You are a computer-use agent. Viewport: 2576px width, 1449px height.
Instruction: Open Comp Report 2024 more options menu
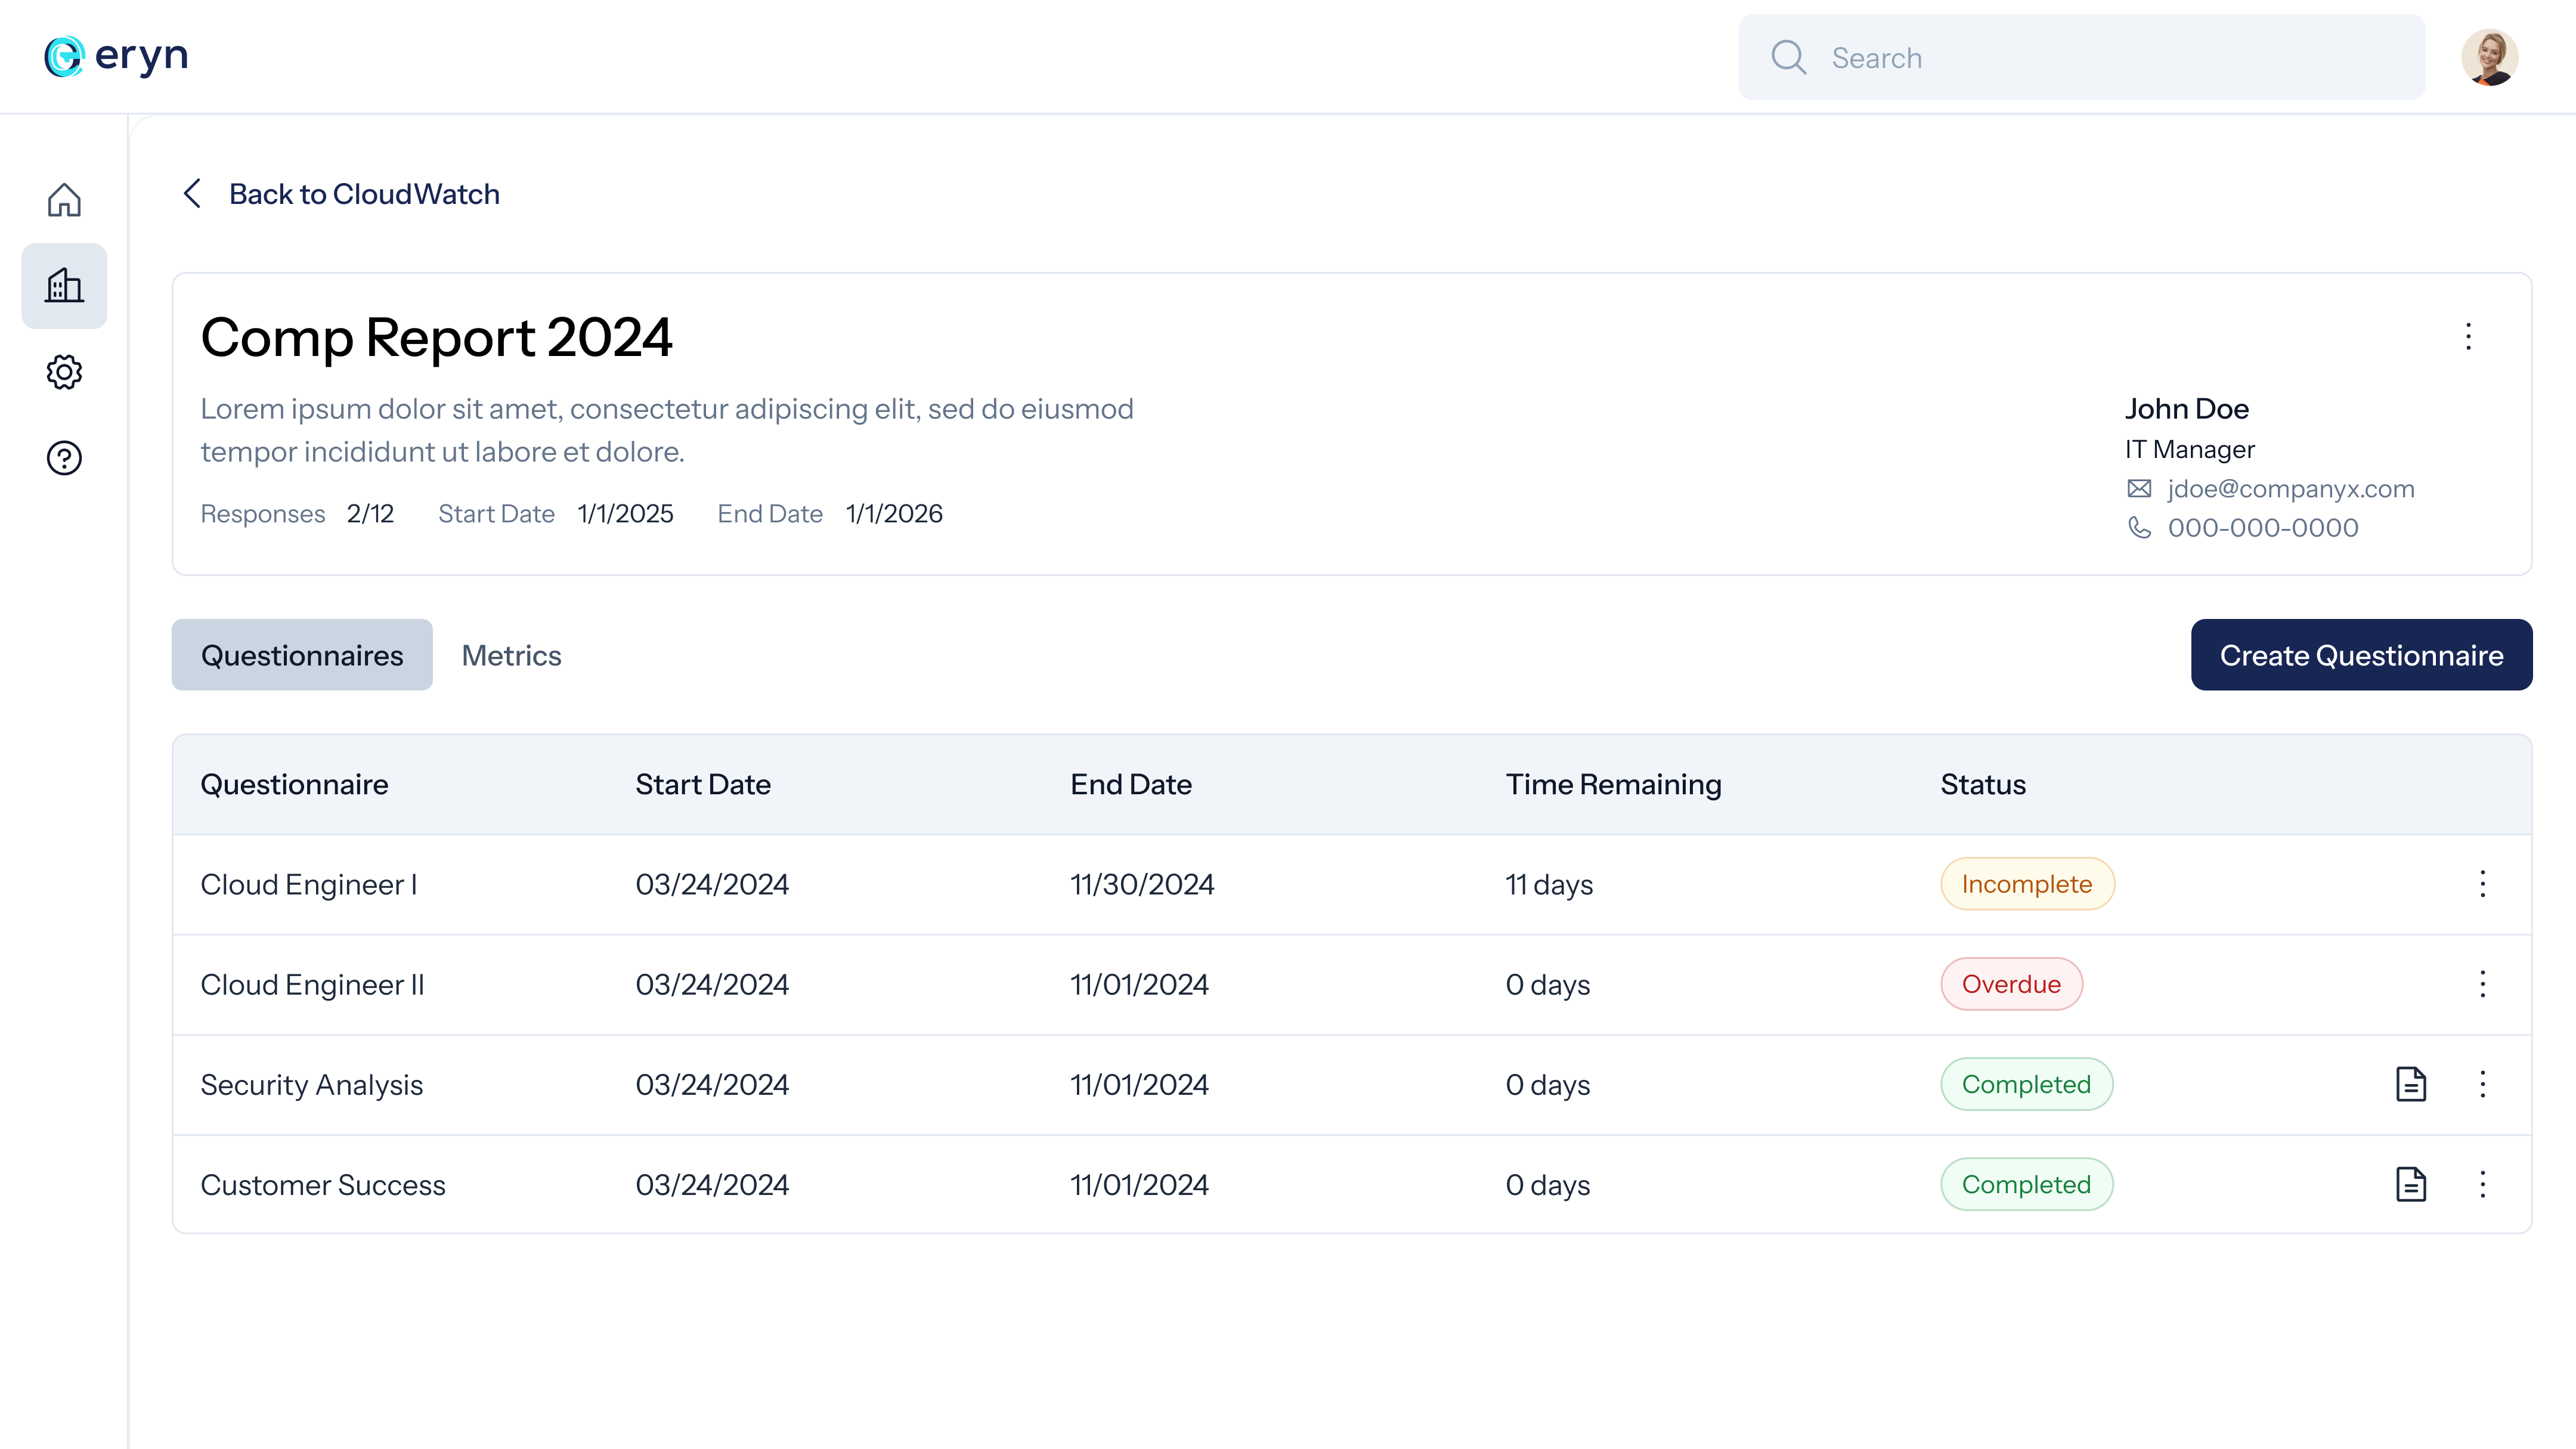[x=2468, y=336]
